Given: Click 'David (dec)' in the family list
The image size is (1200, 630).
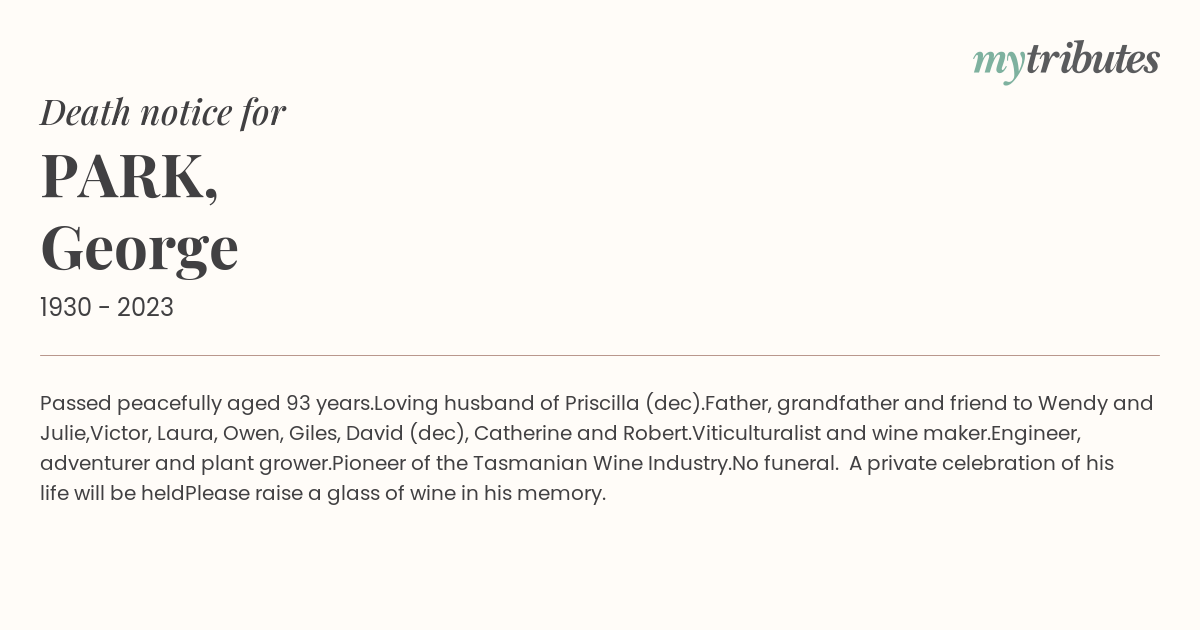Looking at the screenshot, I should 404,434.
